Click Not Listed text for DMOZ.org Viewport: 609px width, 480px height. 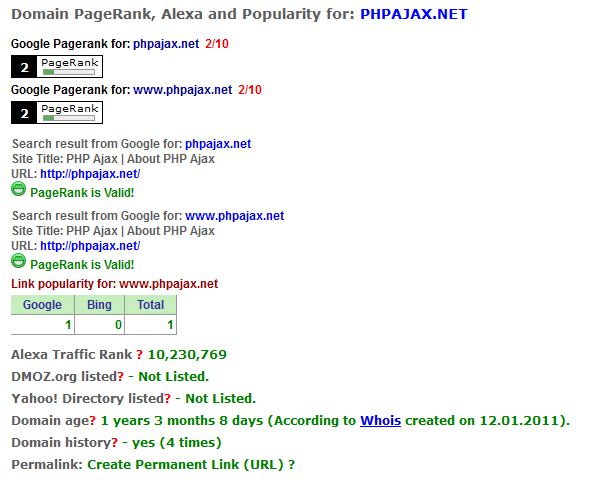point(174,376)
